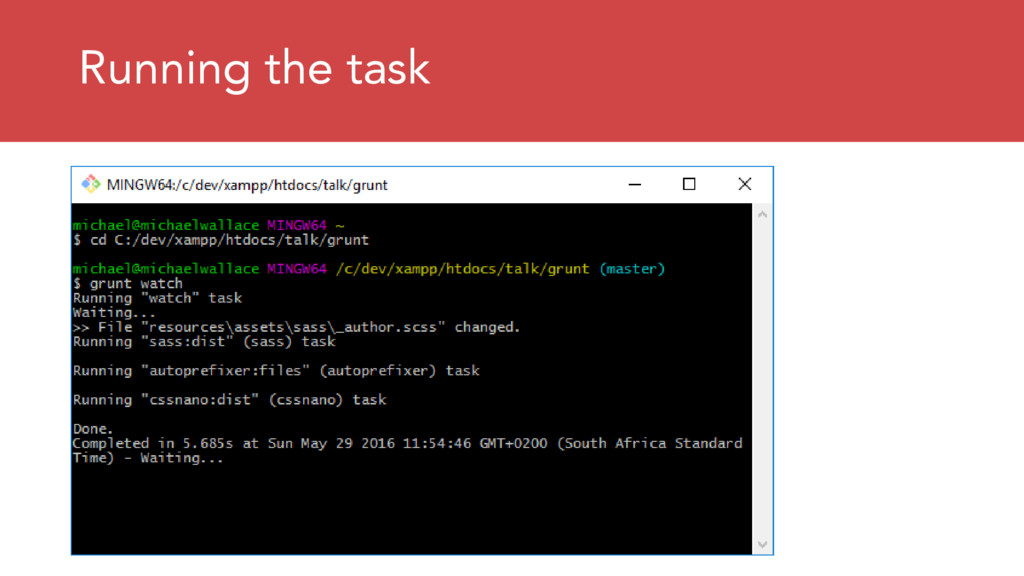Click the 'Done.' output line
1024x576 pixels.
coord(93,429)
